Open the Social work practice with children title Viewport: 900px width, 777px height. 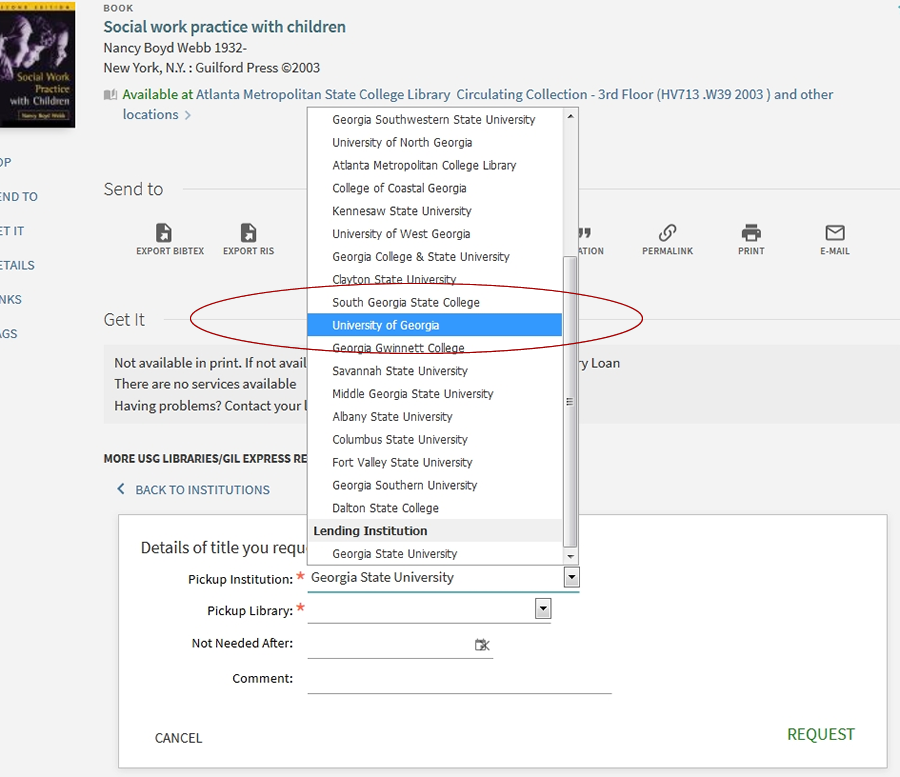tap(224, 27)
